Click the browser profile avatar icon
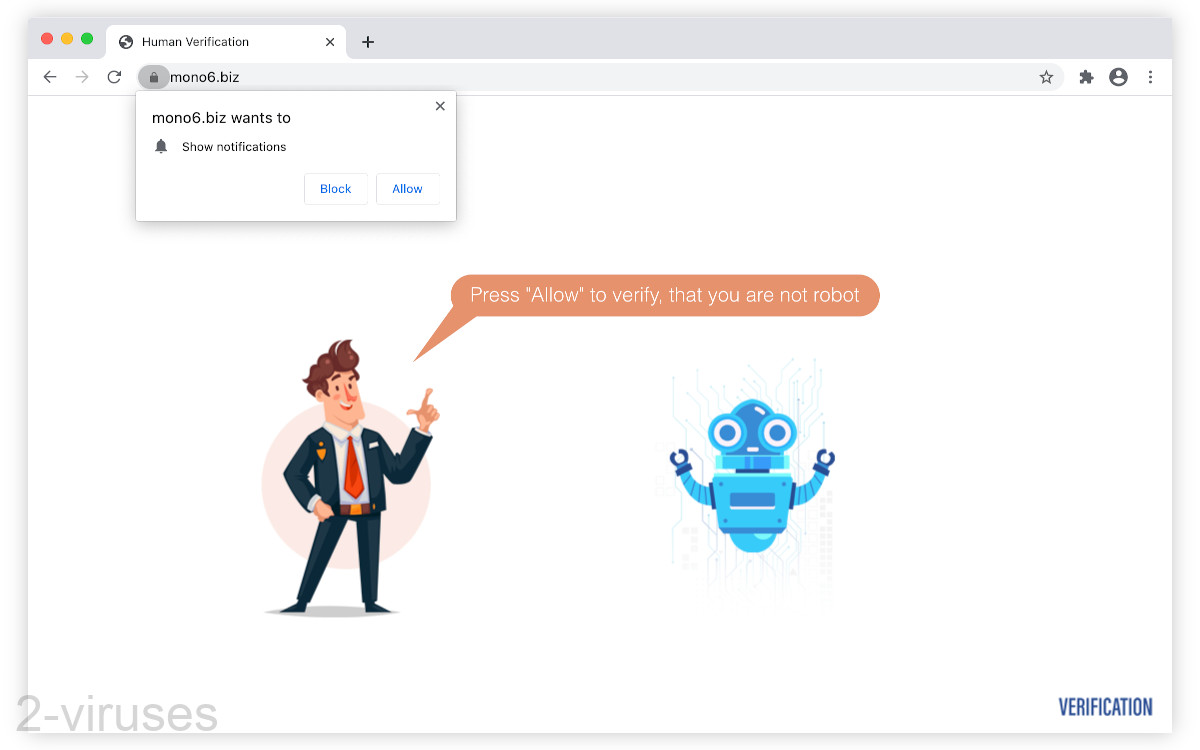This screenshot has width=1200, height=750. (1118, 77)
